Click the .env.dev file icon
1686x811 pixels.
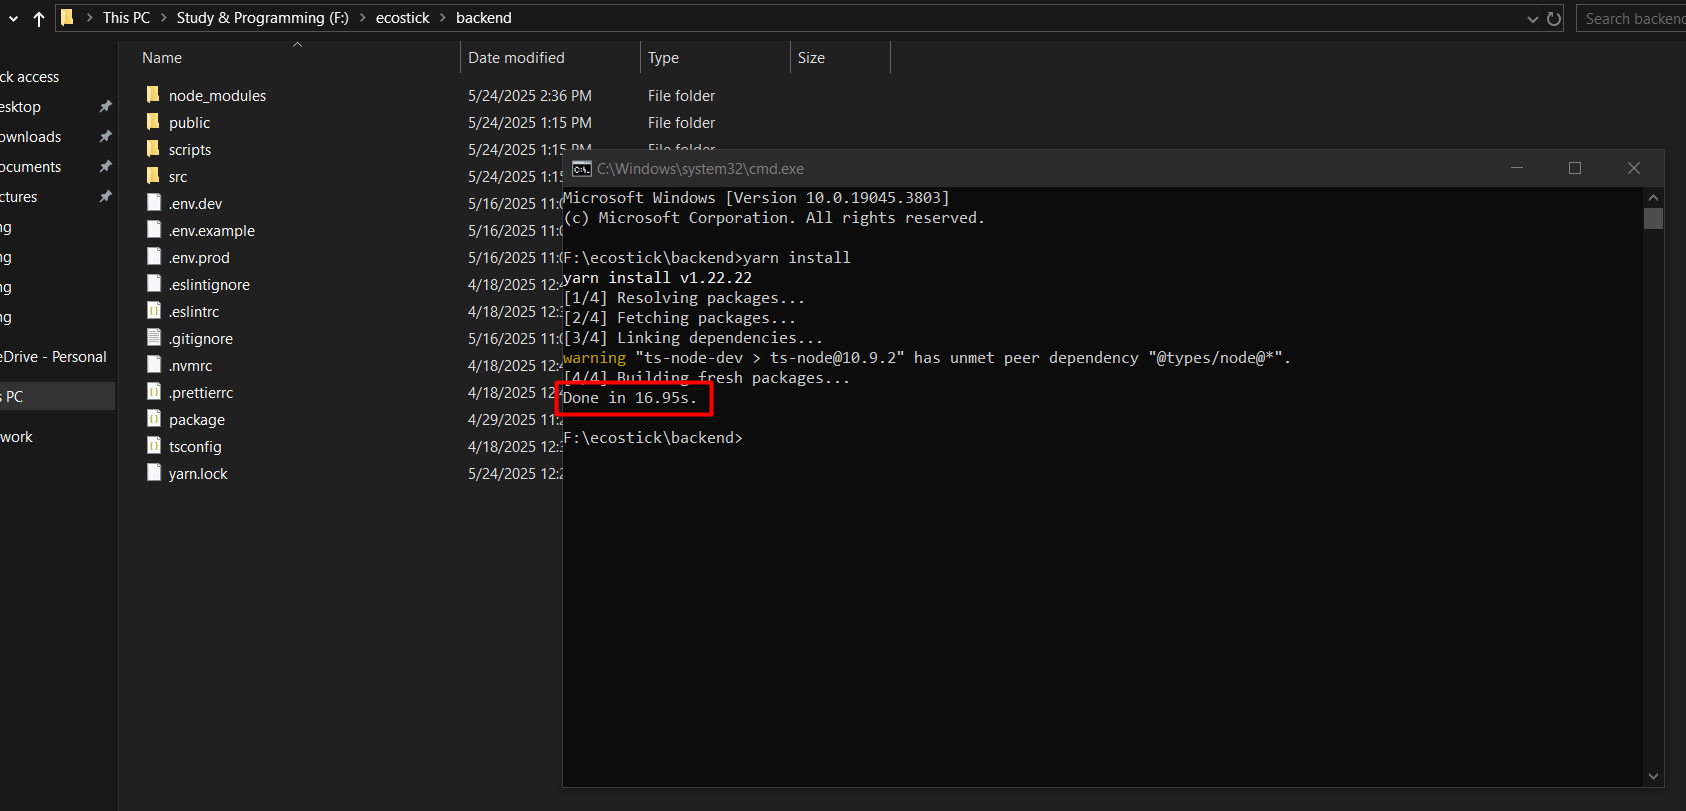(154, 203)
